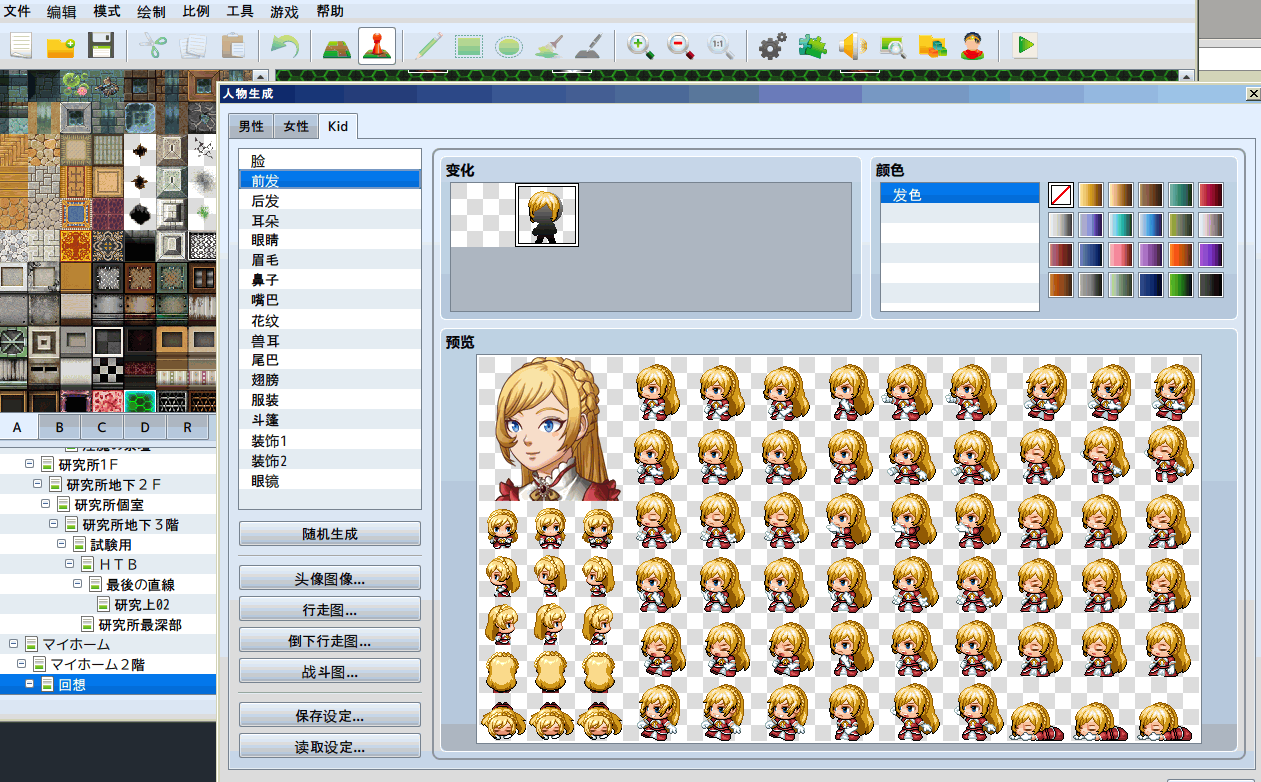Click the Zoom In magnifier icon

(x=641, y=46)
